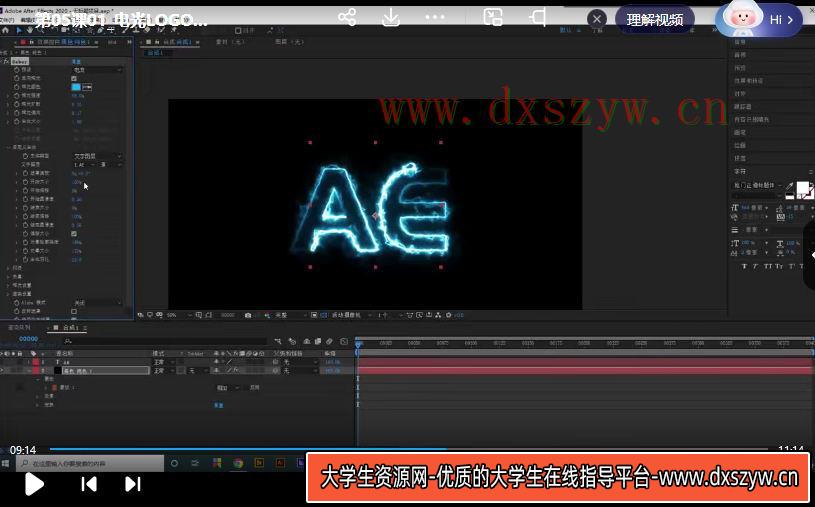
Task: Click the Hi assistant avatar button
Action: point(759,20)
